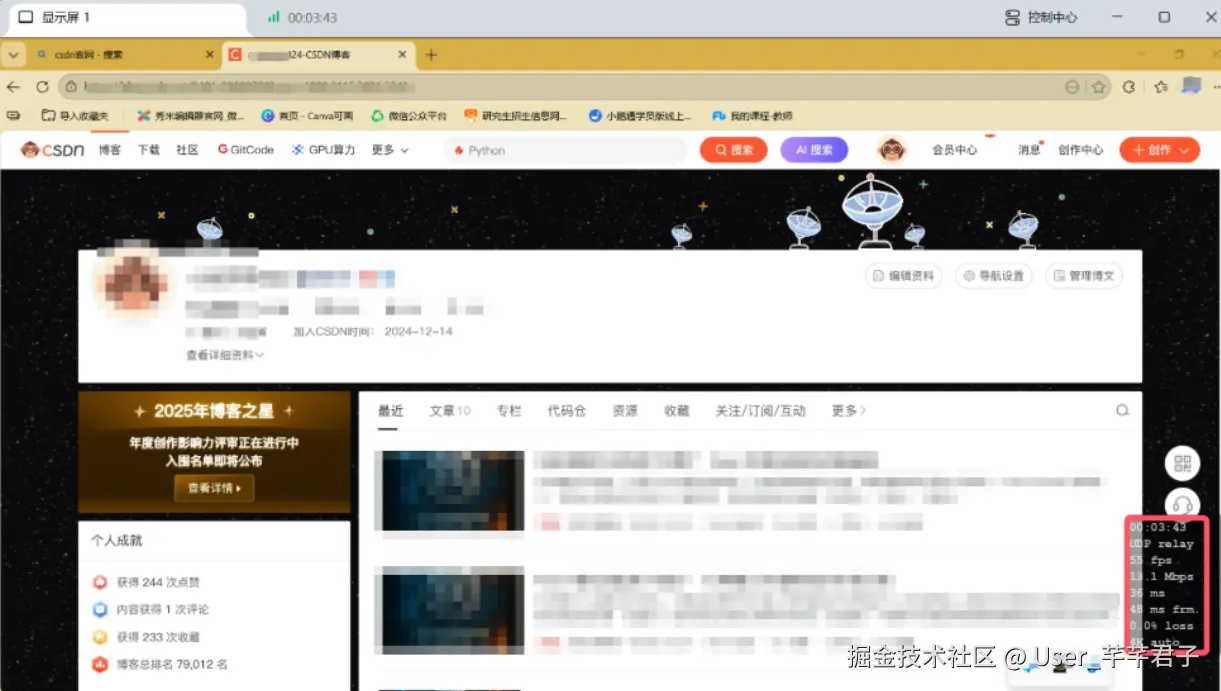Click the CSDN logo

click(52, 150)
